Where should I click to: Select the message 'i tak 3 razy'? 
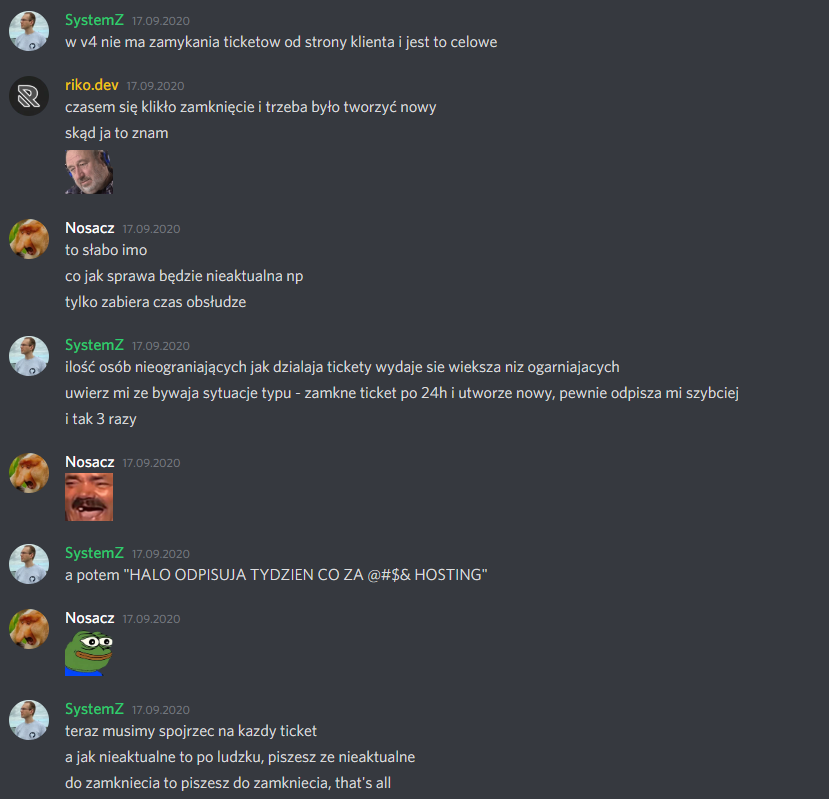[x=101, y=419]
